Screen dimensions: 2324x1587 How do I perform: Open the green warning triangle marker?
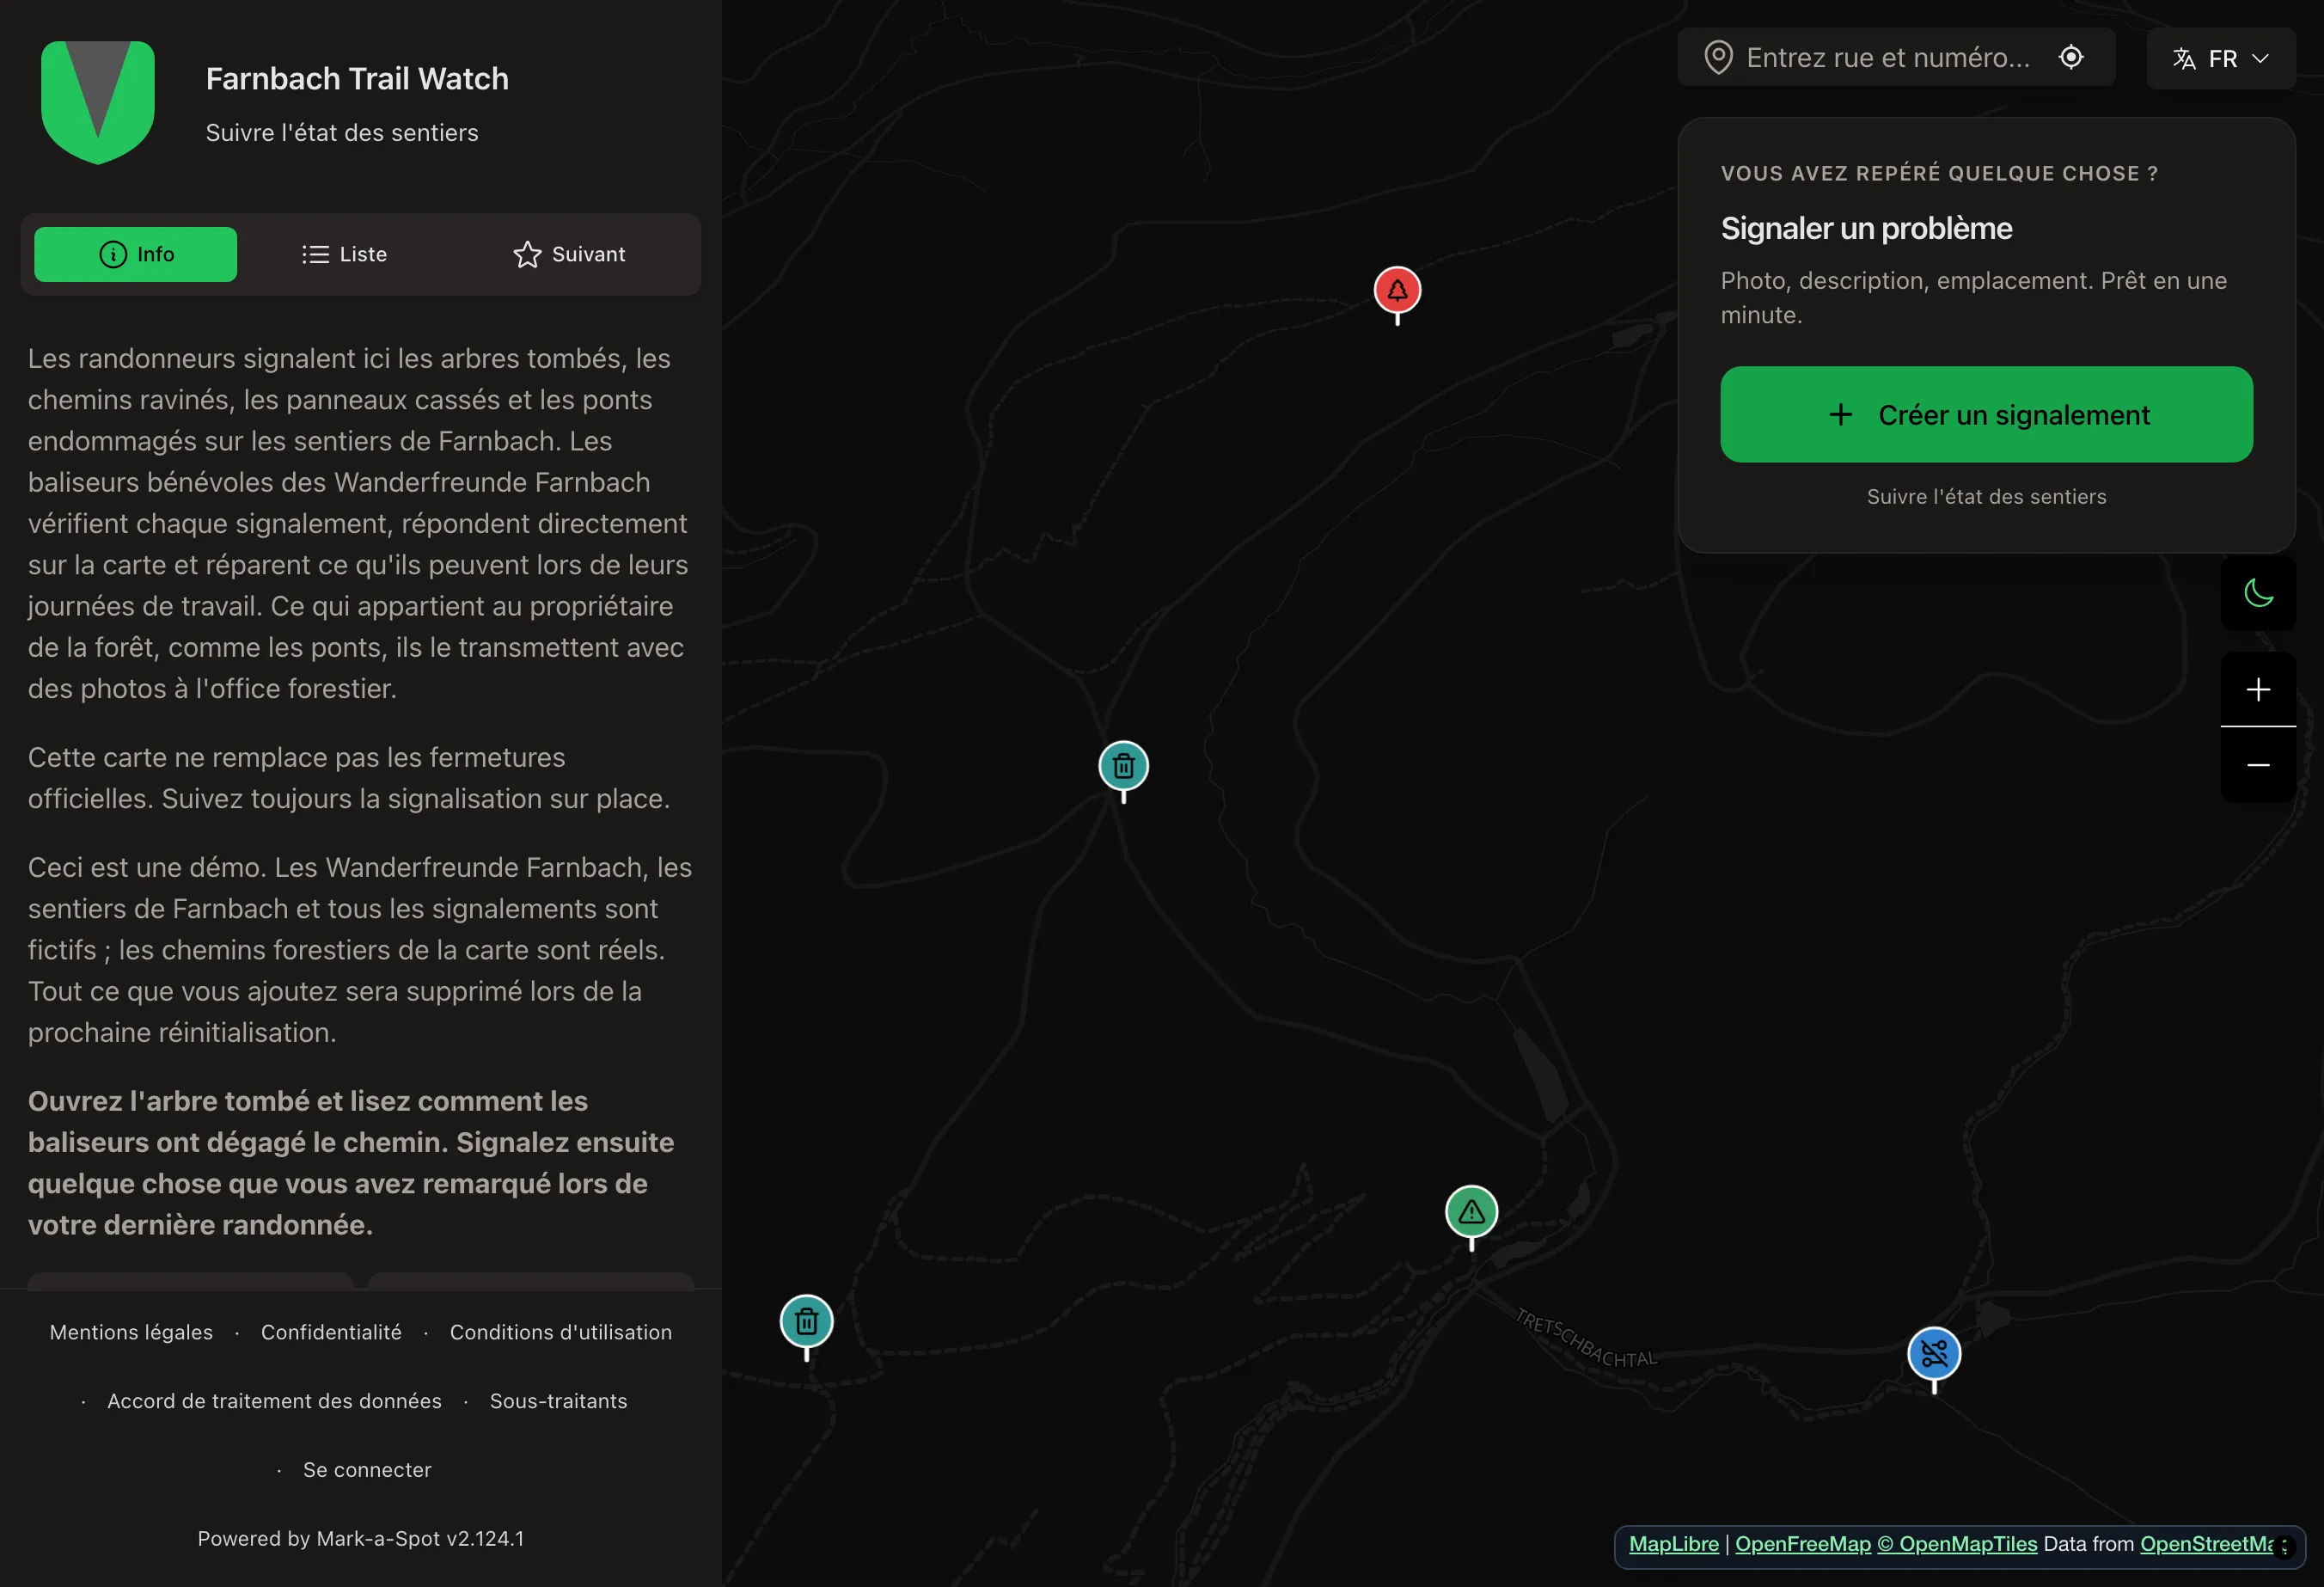tap(1471, 1212)
